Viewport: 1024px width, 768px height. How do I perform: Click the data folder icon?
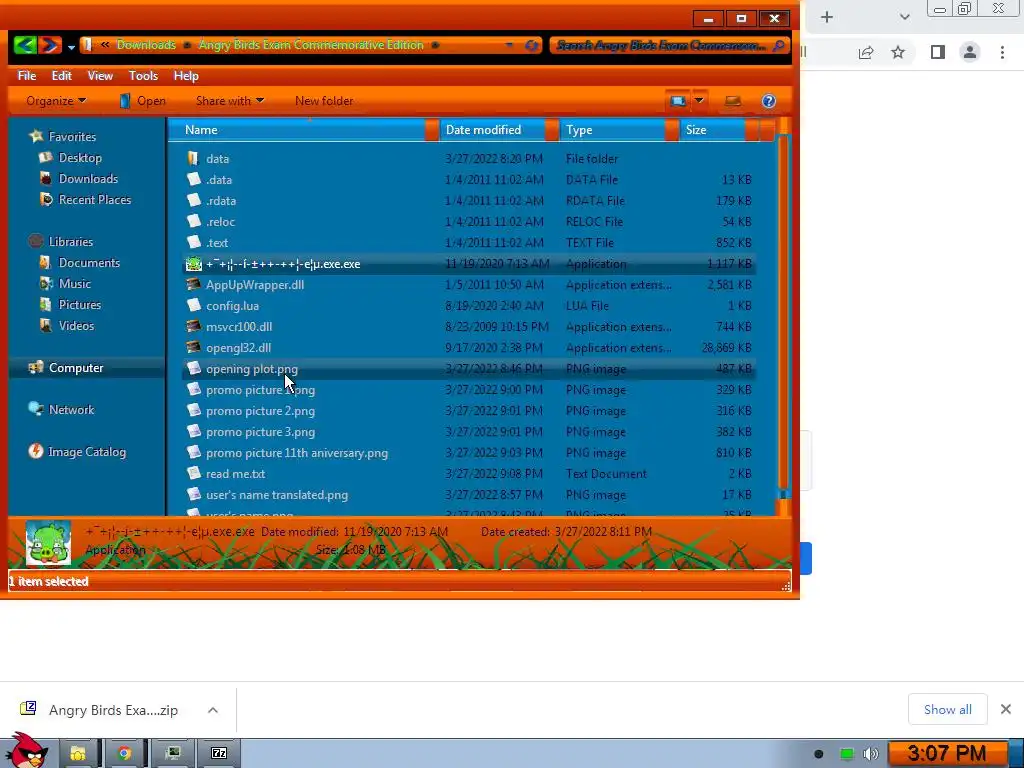point(193,158)
